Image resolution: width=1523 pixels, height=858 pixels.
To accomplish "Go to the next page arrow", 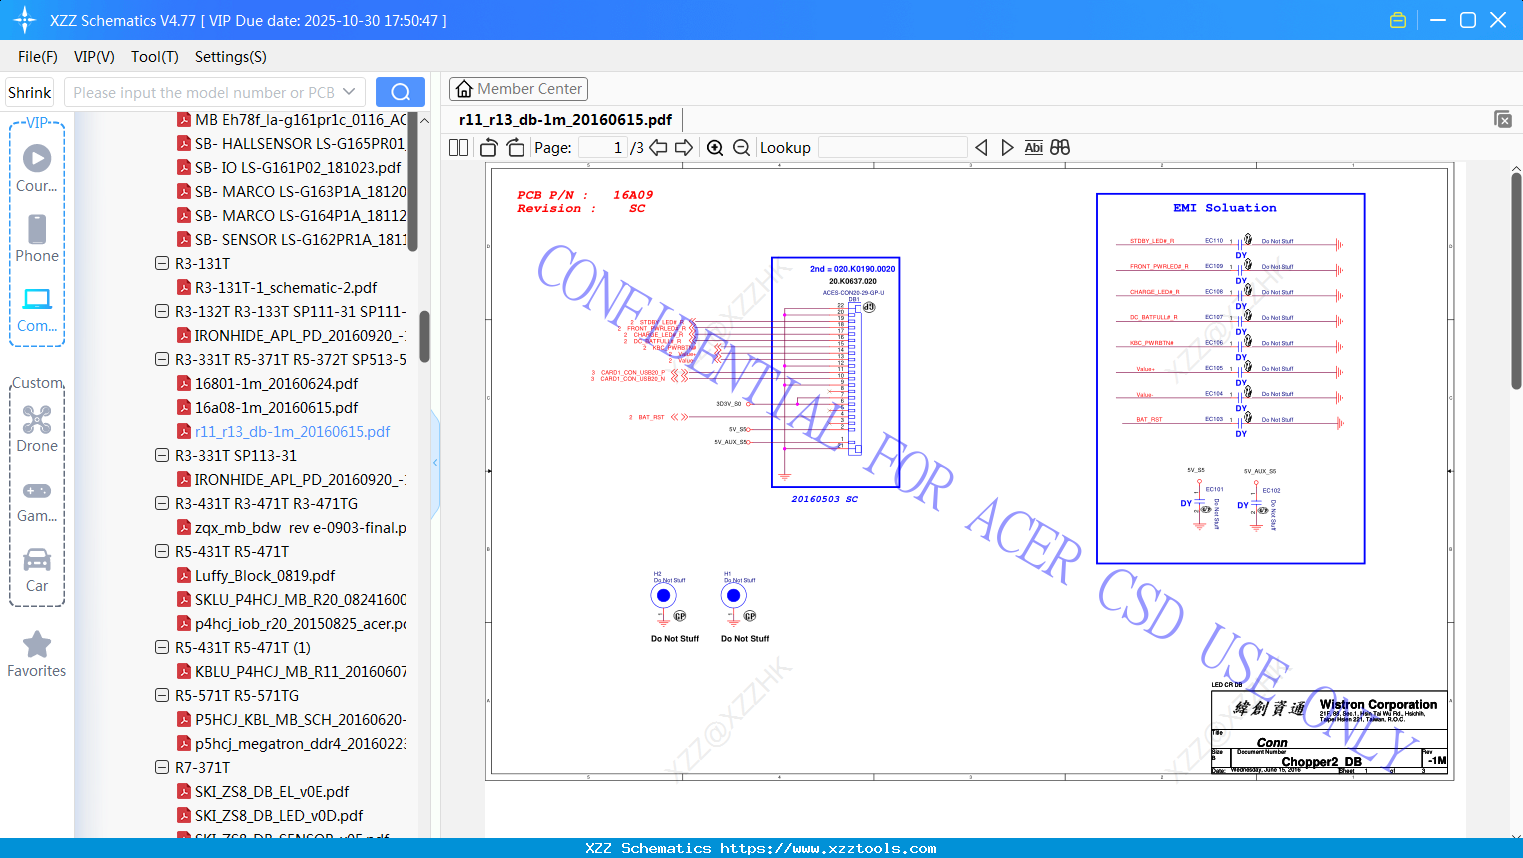I will tap(684, 148).
